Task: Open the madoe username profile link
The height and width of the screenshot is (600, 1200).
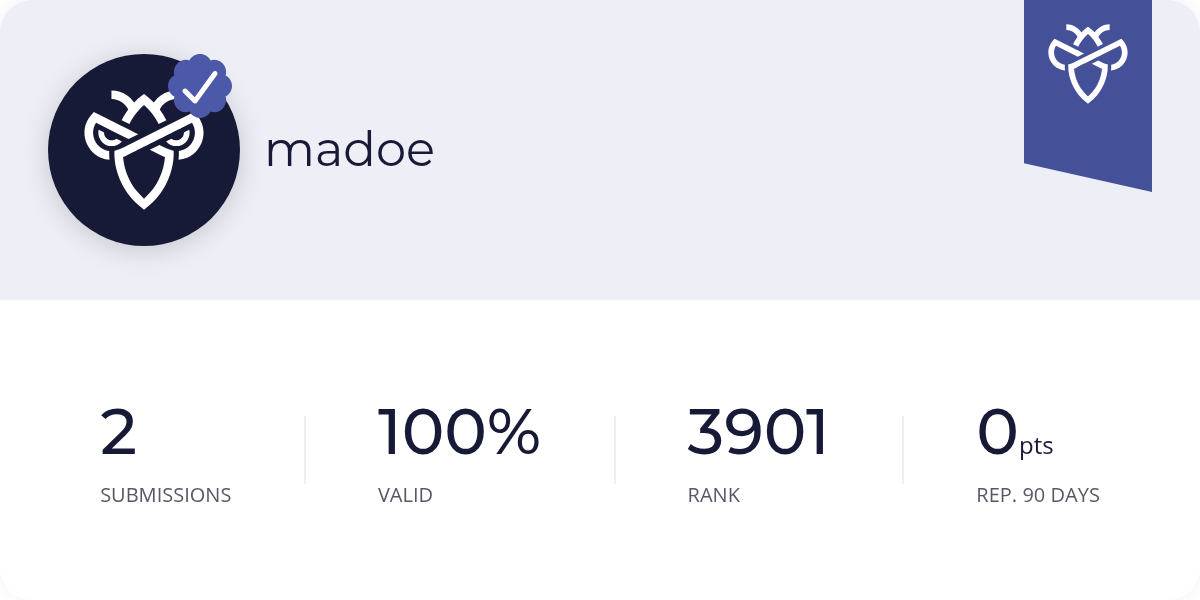Action: (x=349, y=151)
